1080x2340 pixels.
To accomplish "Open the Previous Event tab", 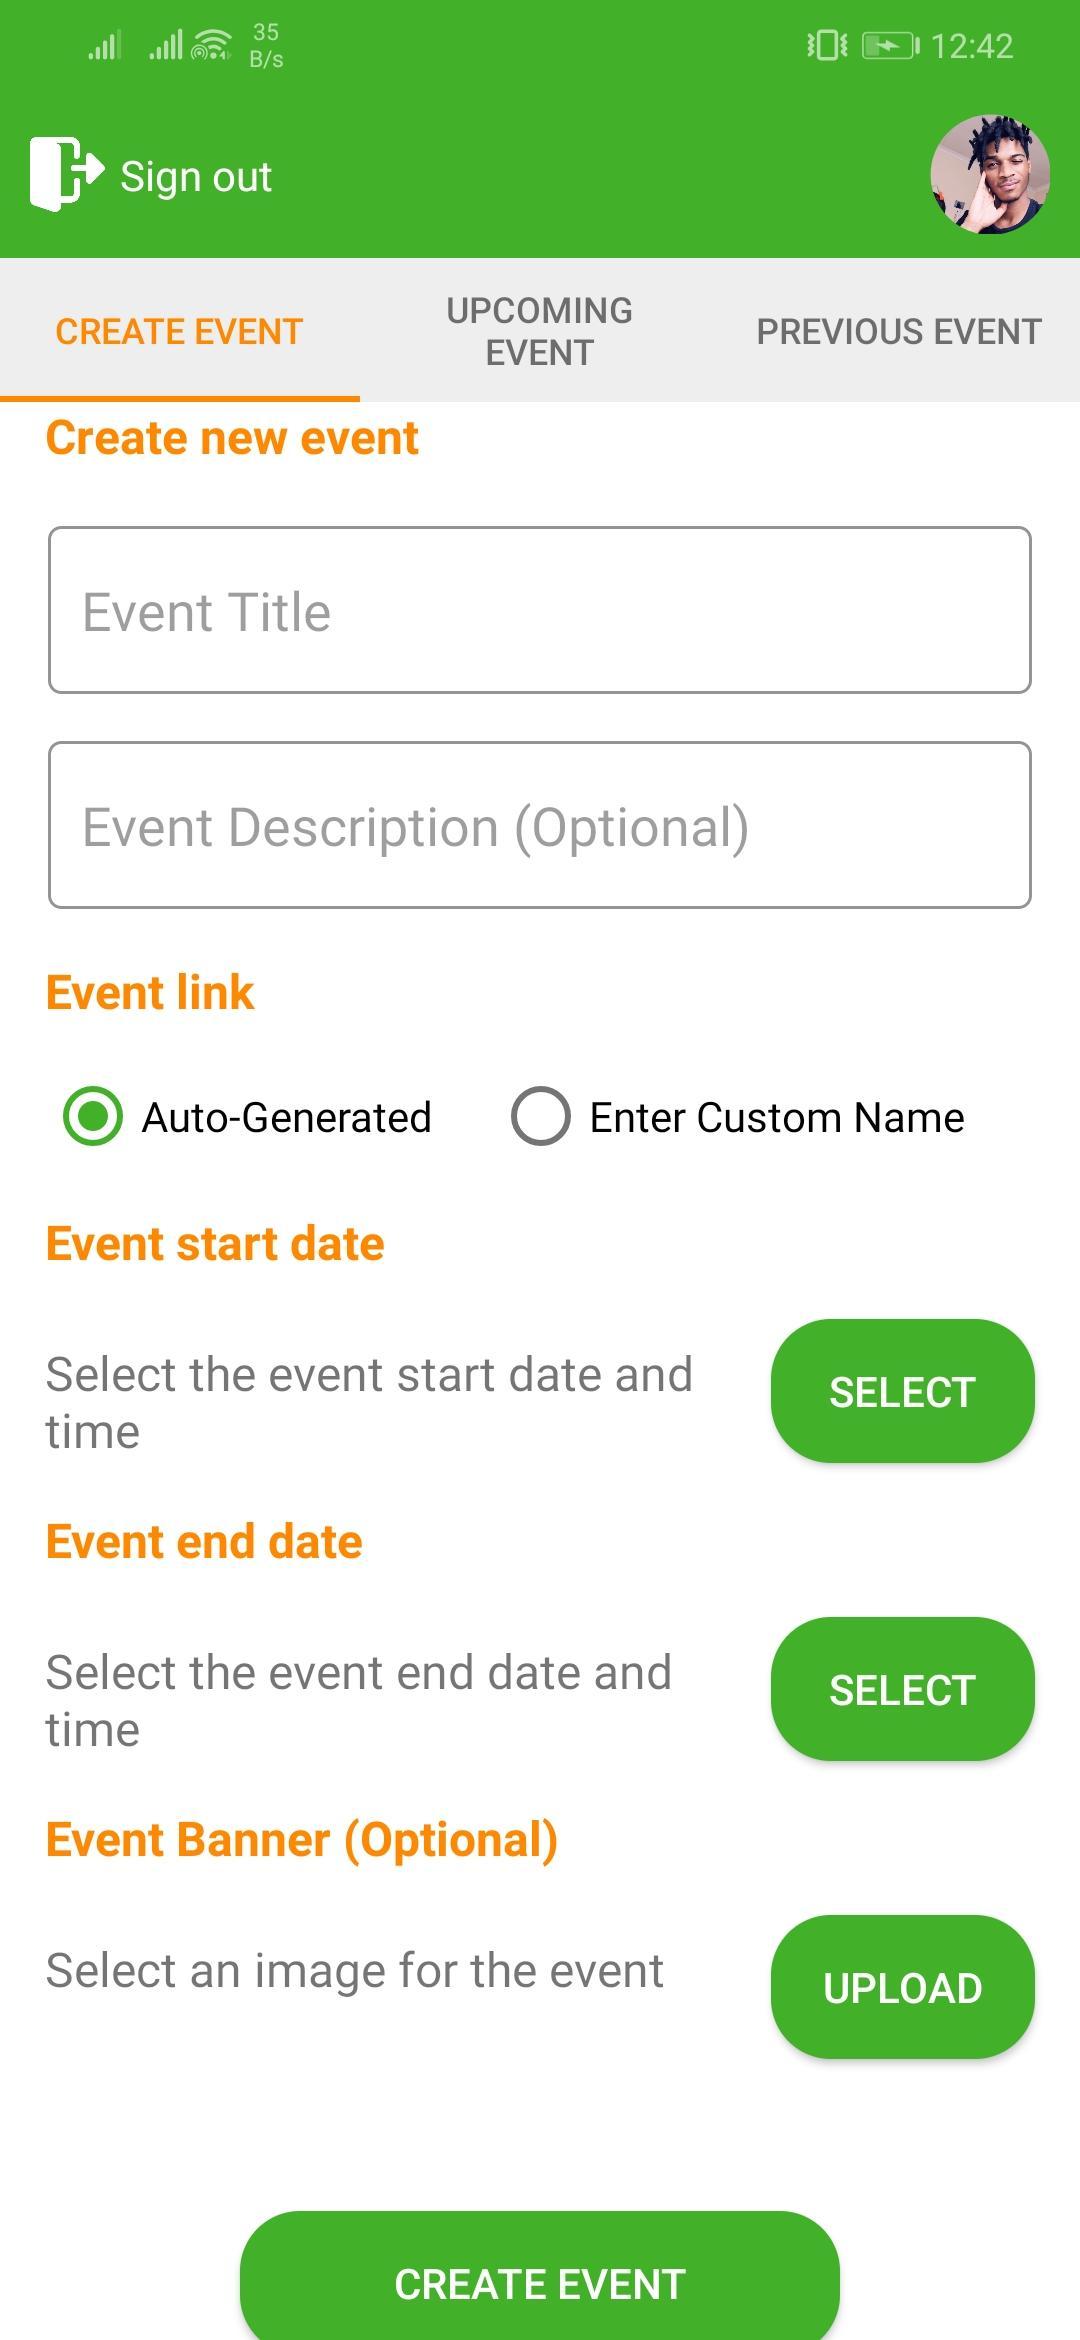I will (900, 331).
